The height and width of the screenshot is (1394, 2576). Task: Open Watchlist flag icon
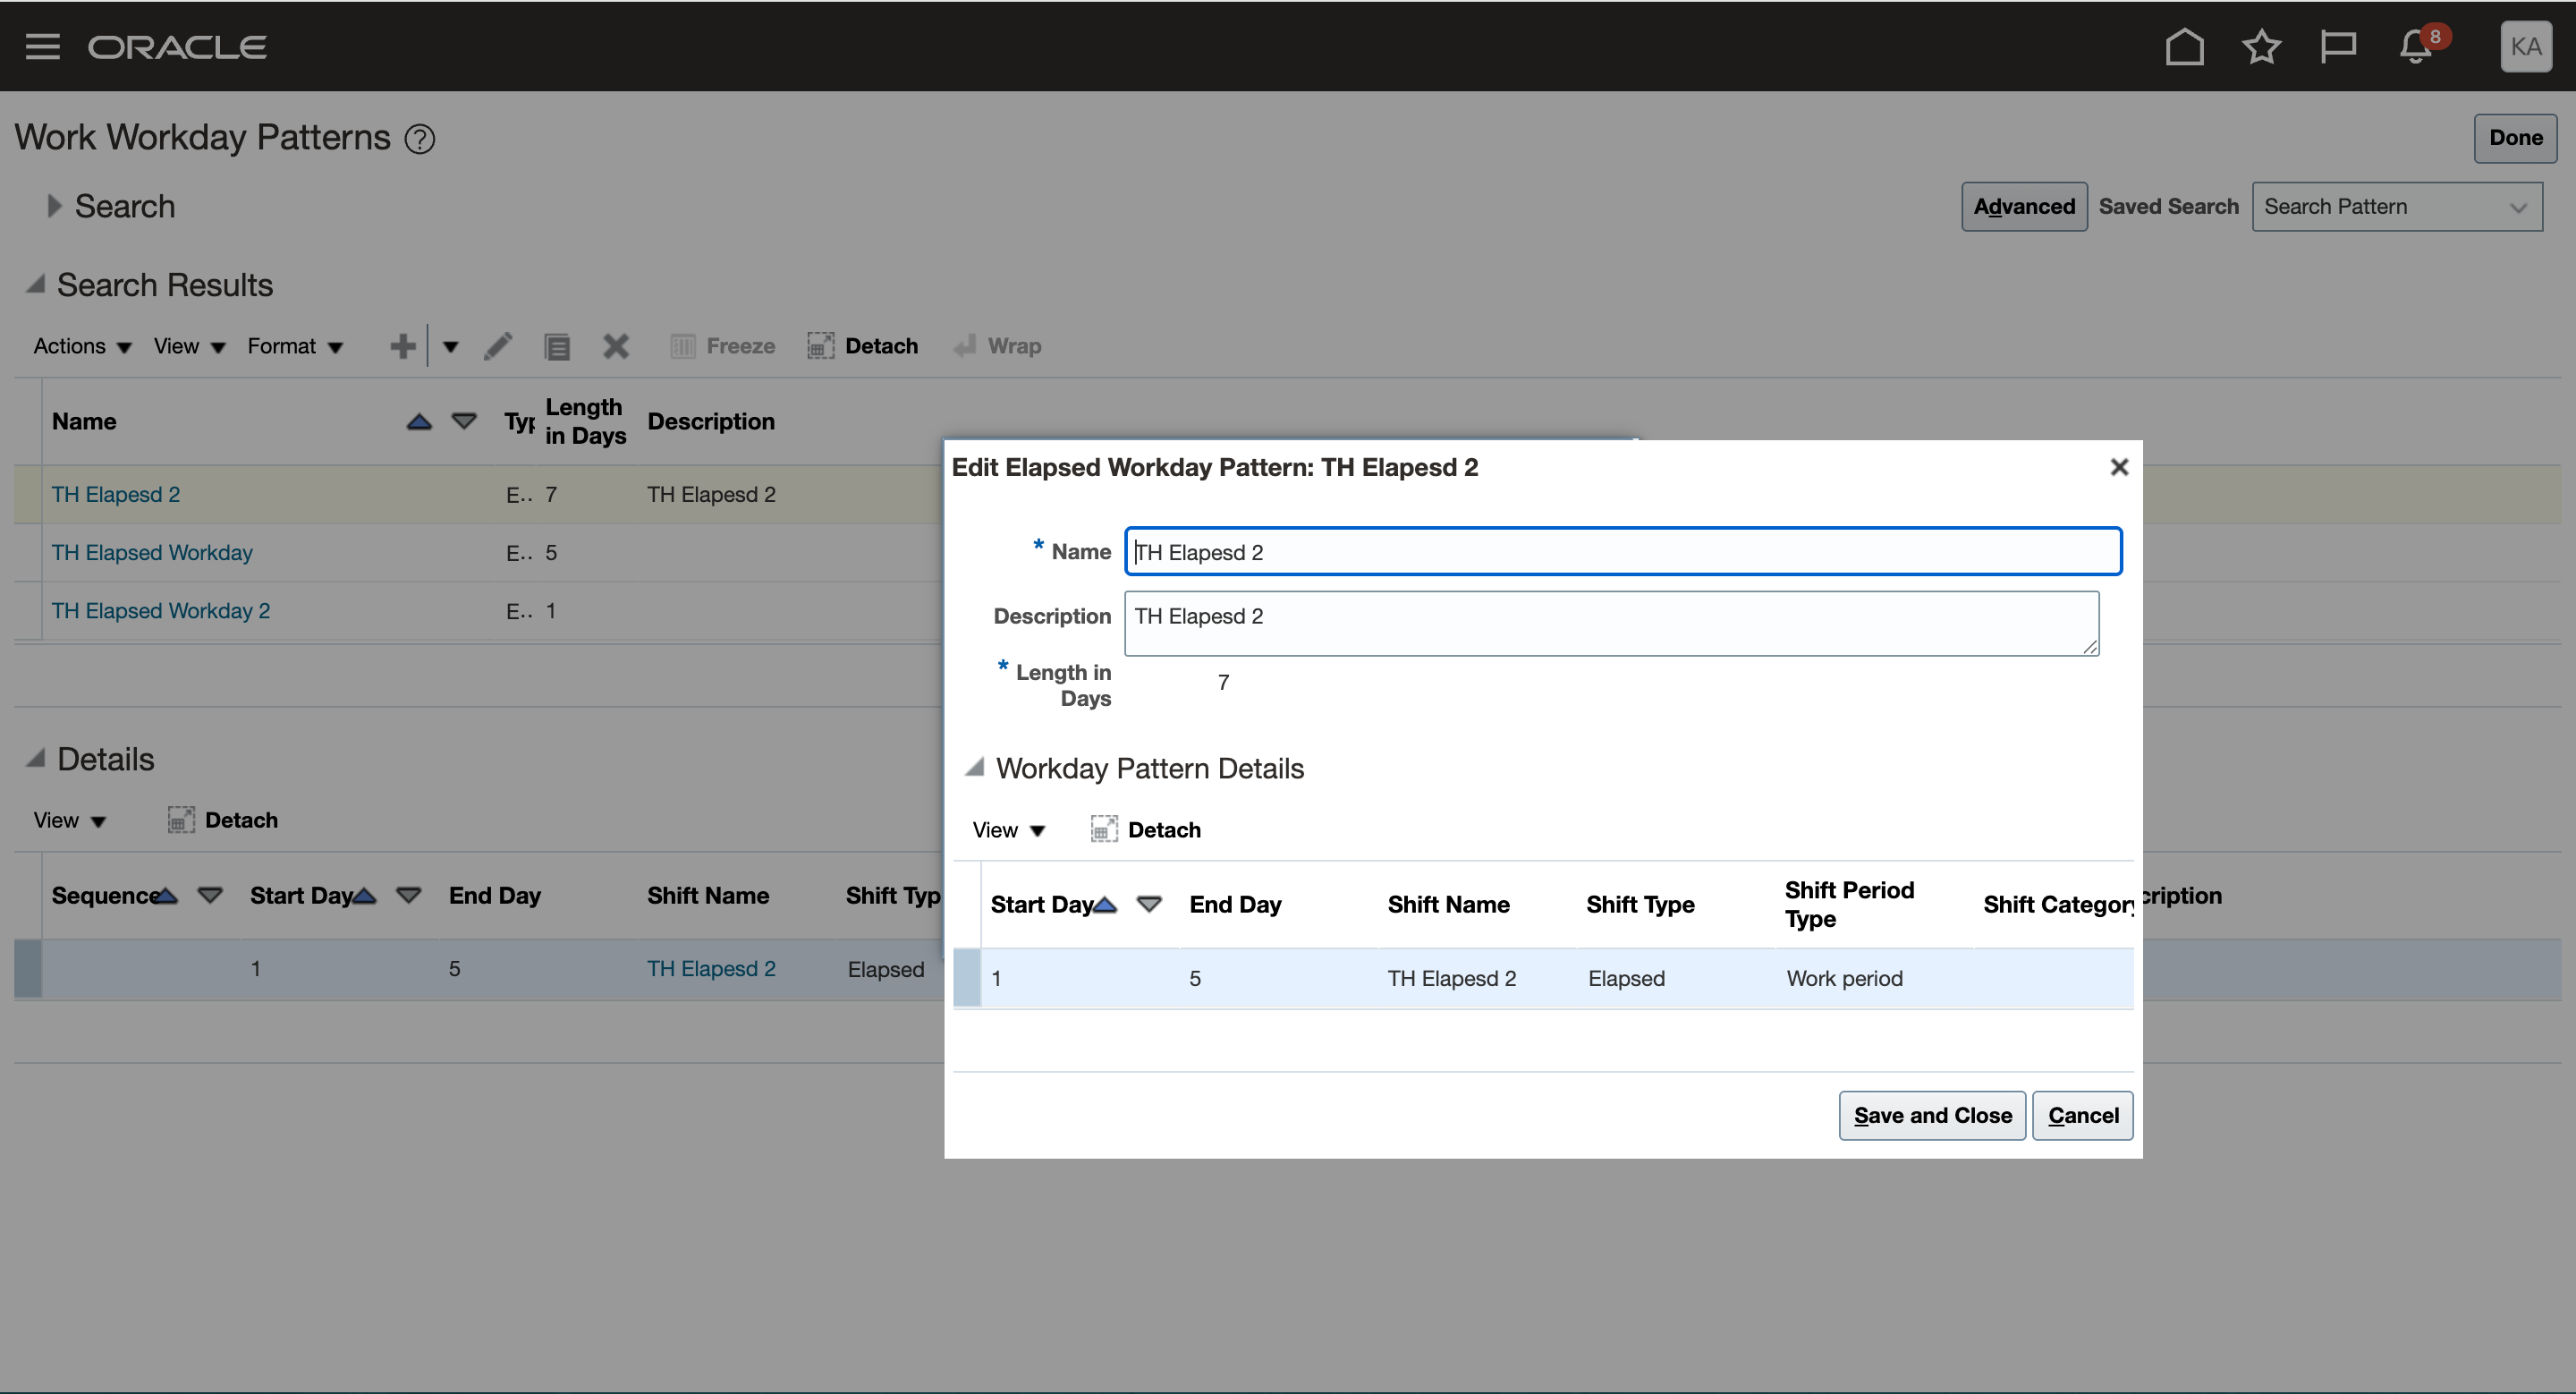(2338, 47)
